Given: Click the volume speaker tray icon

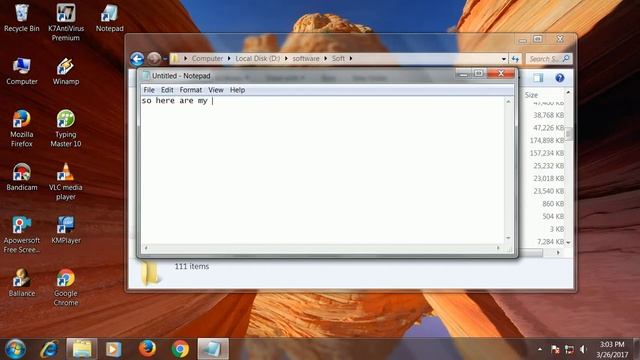Looking at the screenshot, I should click(583, 349).
